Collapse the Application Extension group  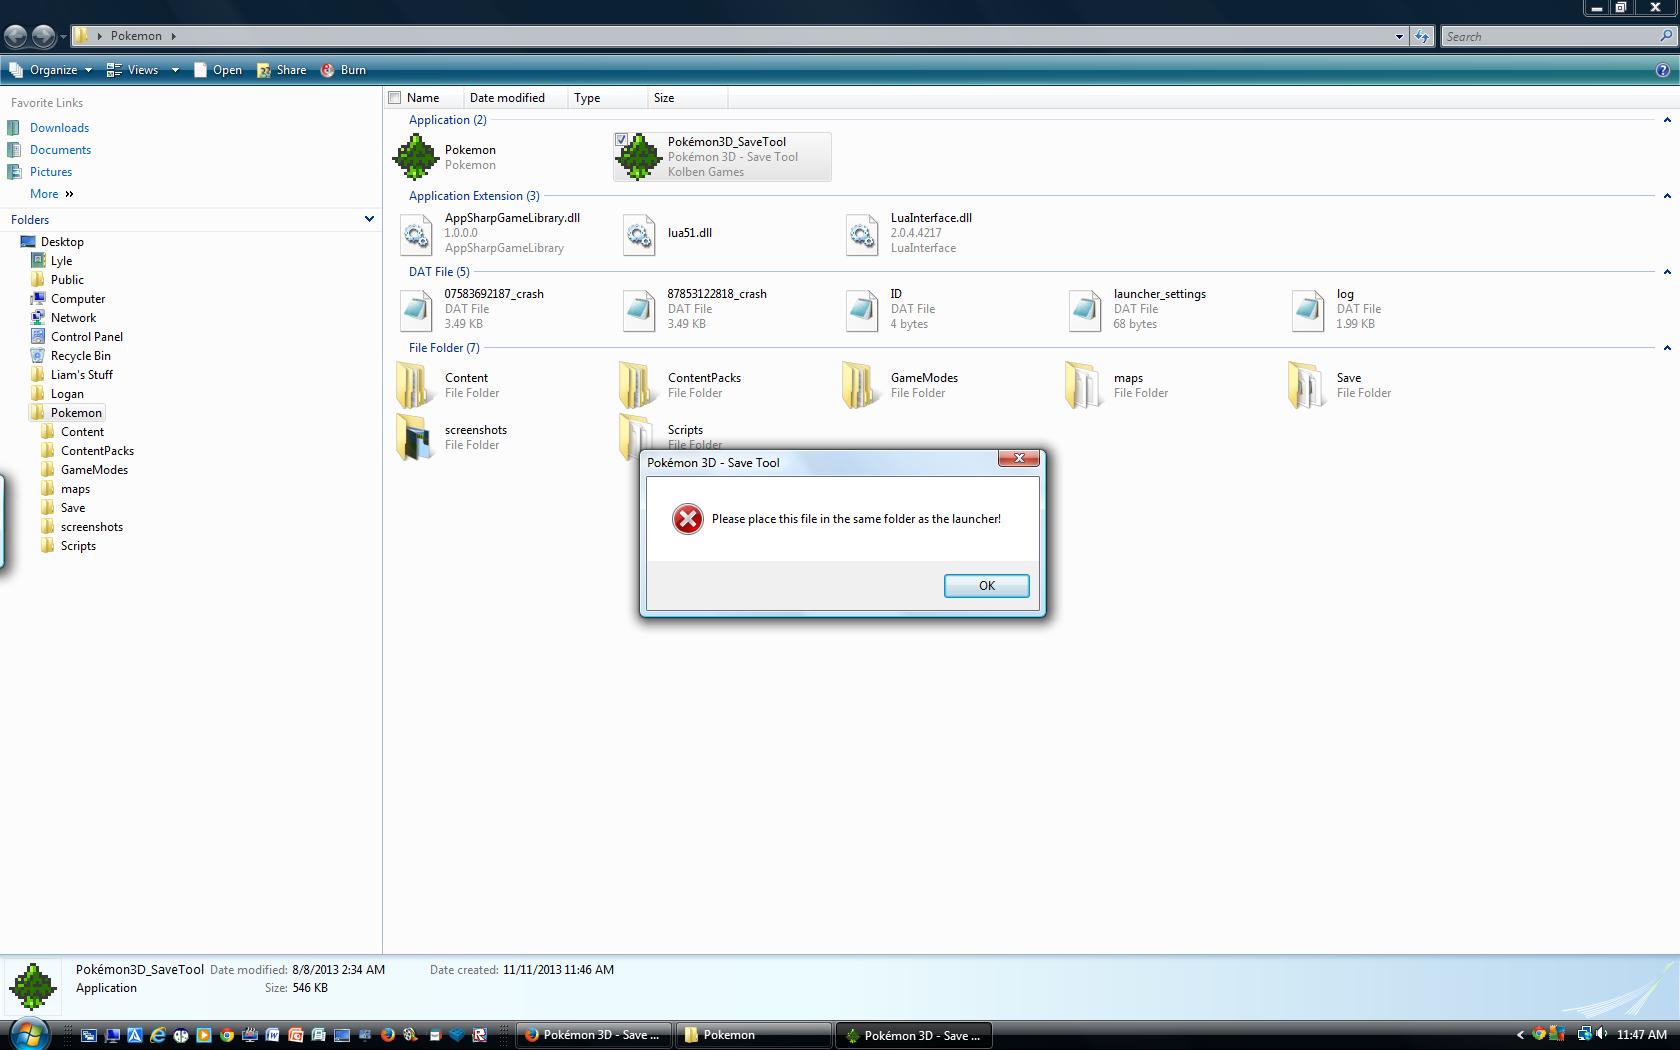click(1666, 196)
